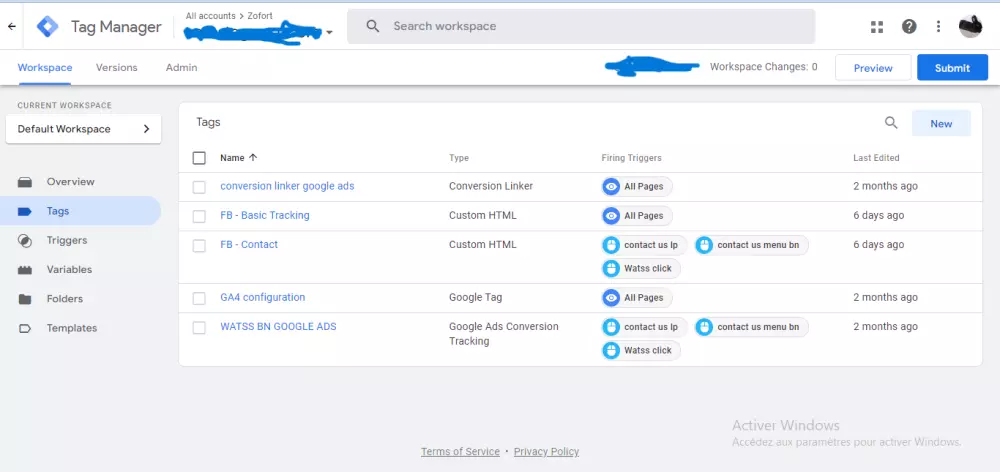Select Tags in the sidebar

pos(80,211)
